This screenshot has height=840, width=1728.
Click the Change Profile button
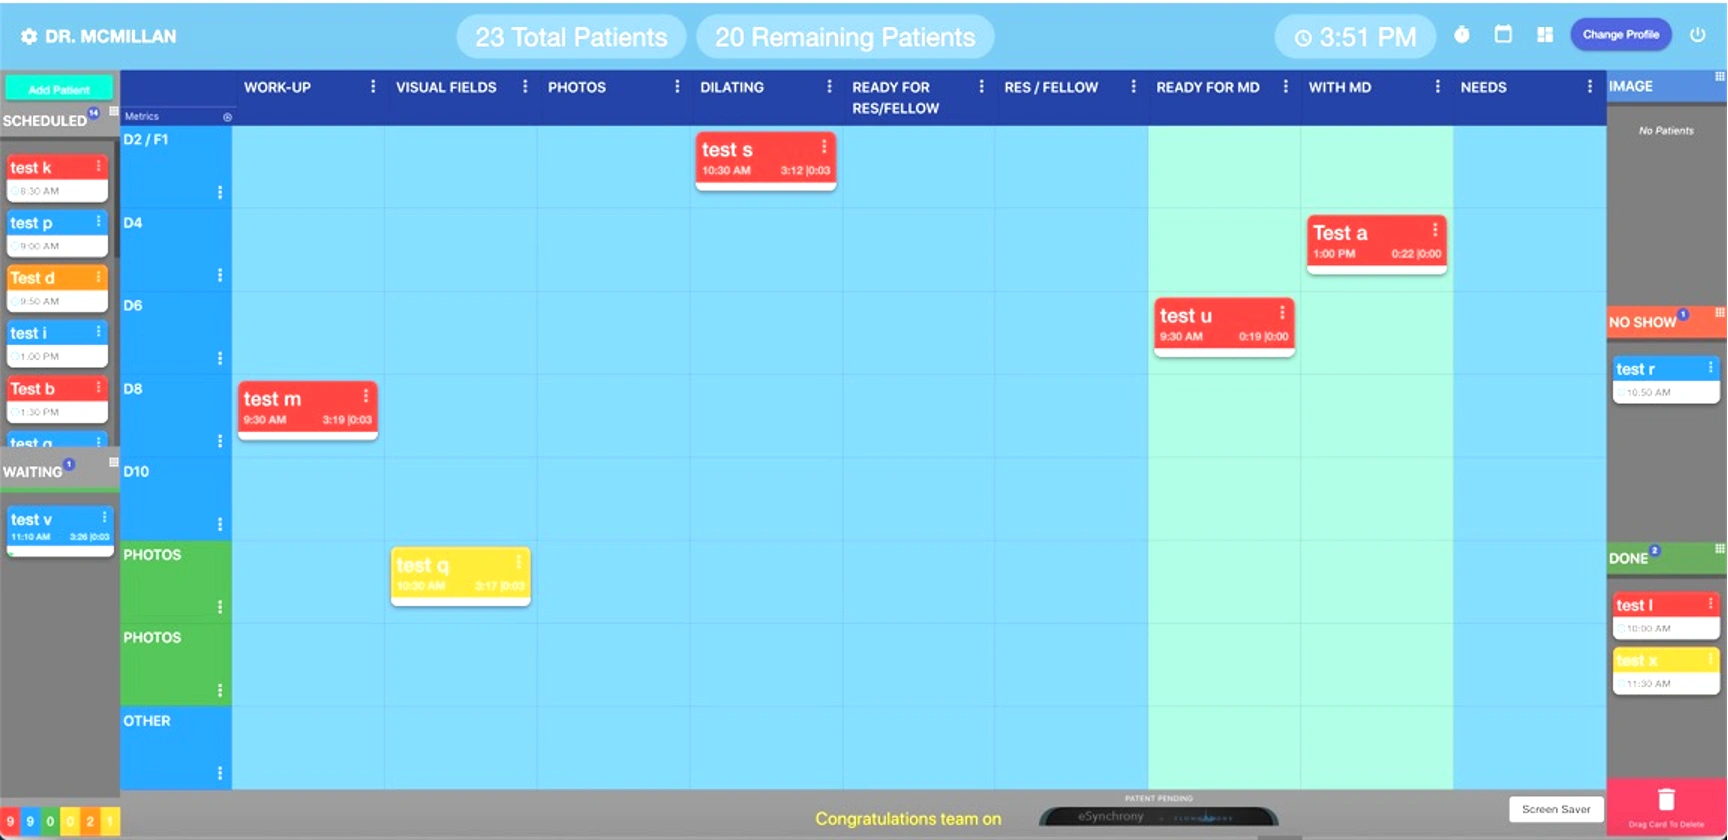click(x=1621, y=34)
